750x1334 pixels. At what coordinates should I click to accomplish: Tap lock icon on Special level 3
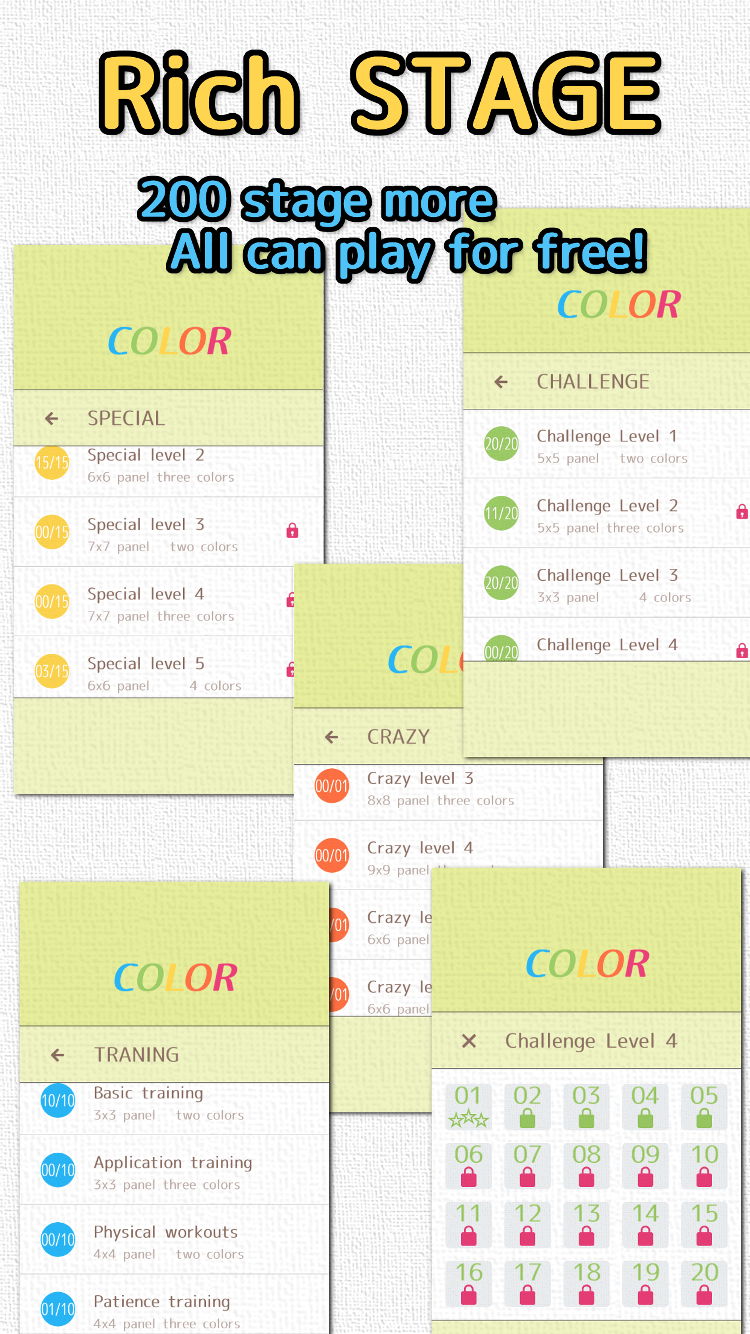click(292, 531)
